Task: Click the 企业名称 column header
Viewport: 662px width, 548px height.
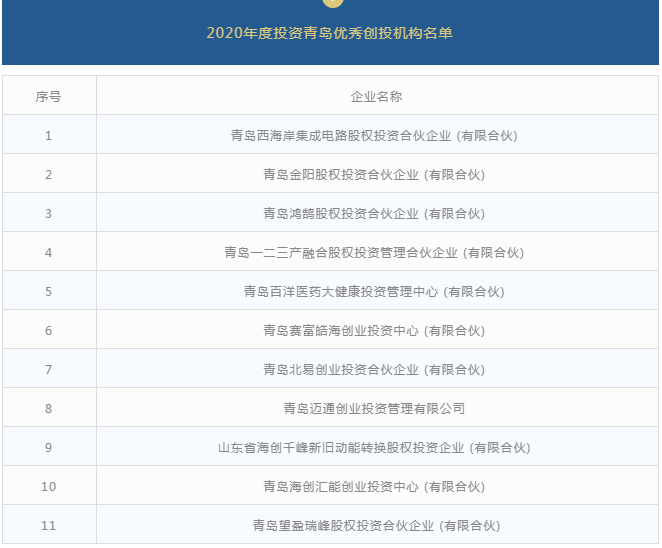Action: [x=377, y=95]
